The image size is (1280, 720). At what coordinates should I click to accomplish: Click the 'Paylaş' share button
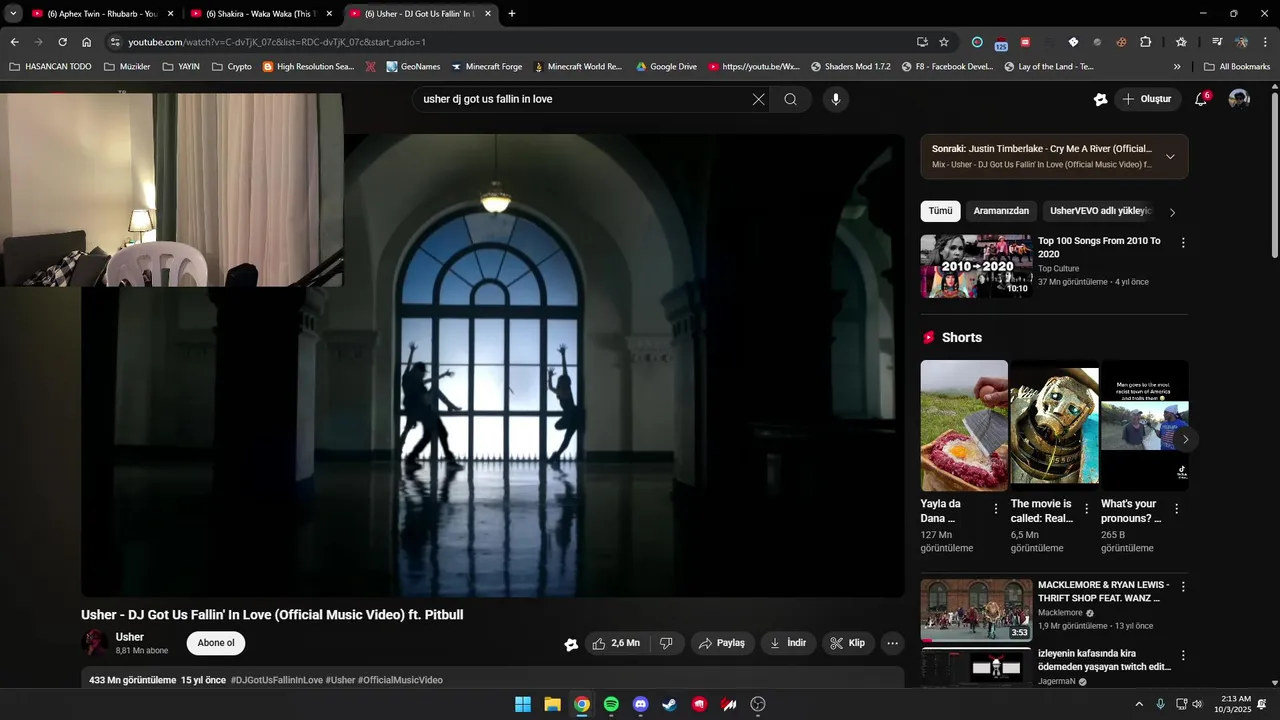721,643
